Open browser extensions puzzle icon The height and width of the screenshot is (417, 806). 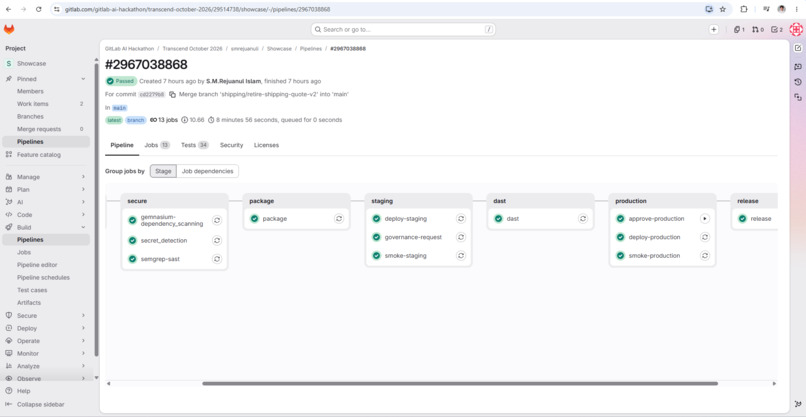[x=744, y=9]
